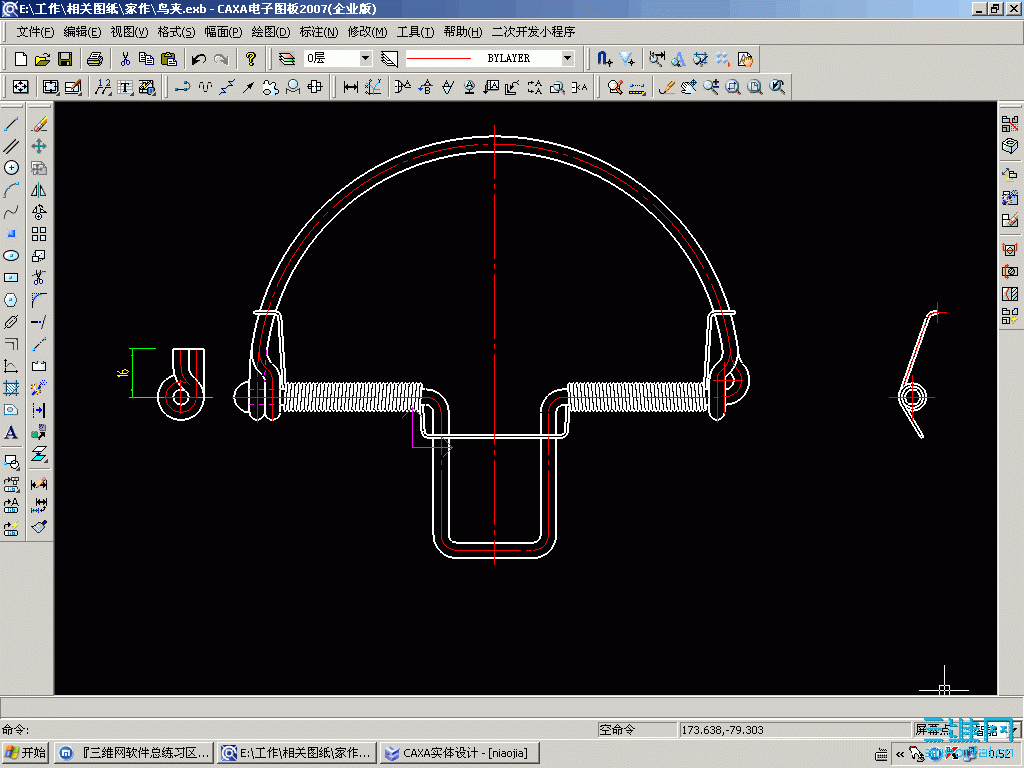The height and width of the screenshot is (768, 1024).
Task: Click the Save file icon
Action: click(65, 59)
